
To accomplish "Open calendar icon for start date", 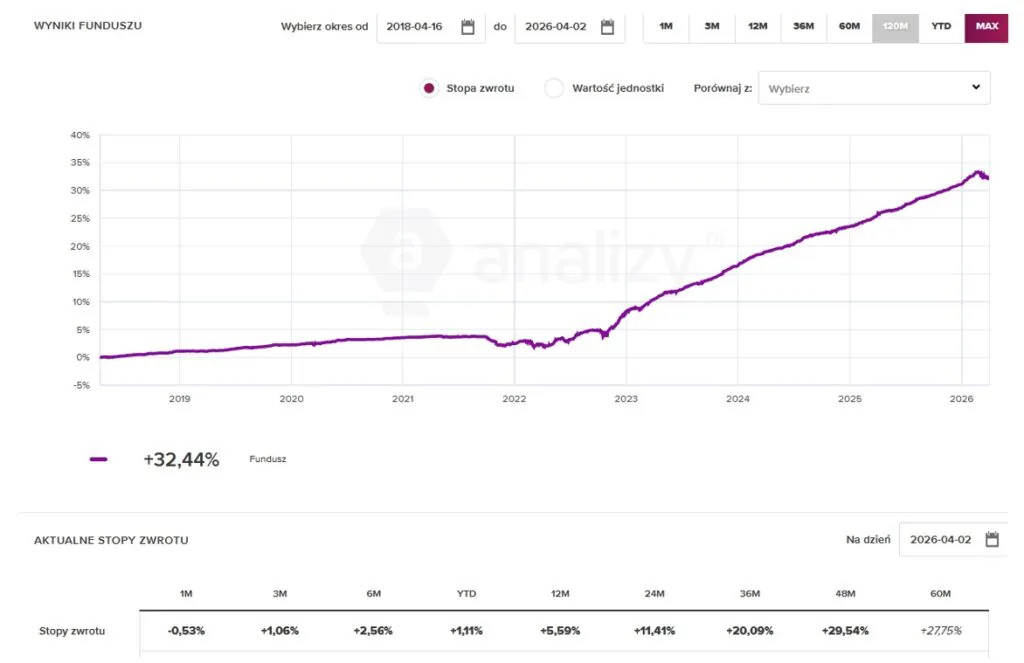I will 467,27.
